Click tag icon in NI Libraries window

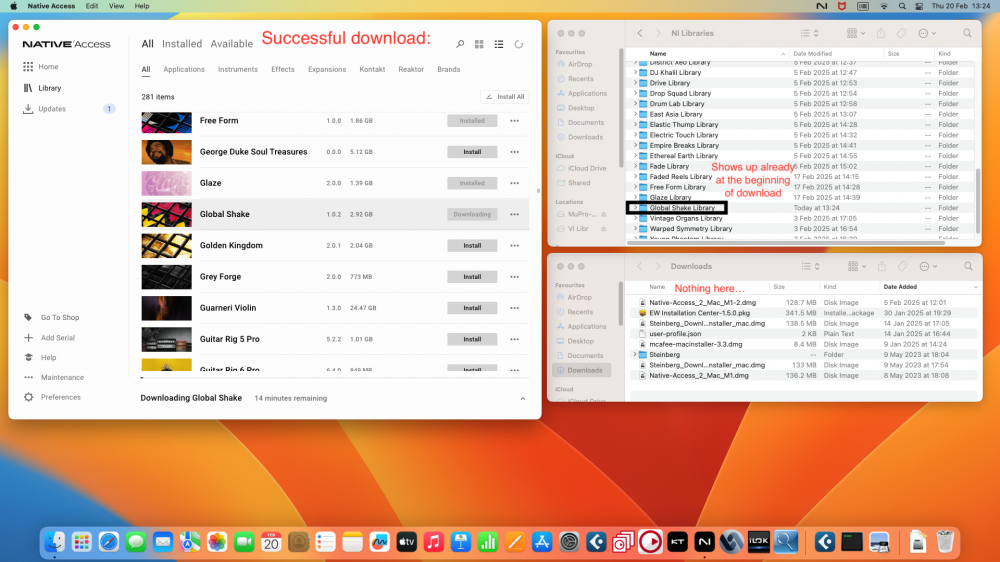pyautogui.click(x=901, y=33)
